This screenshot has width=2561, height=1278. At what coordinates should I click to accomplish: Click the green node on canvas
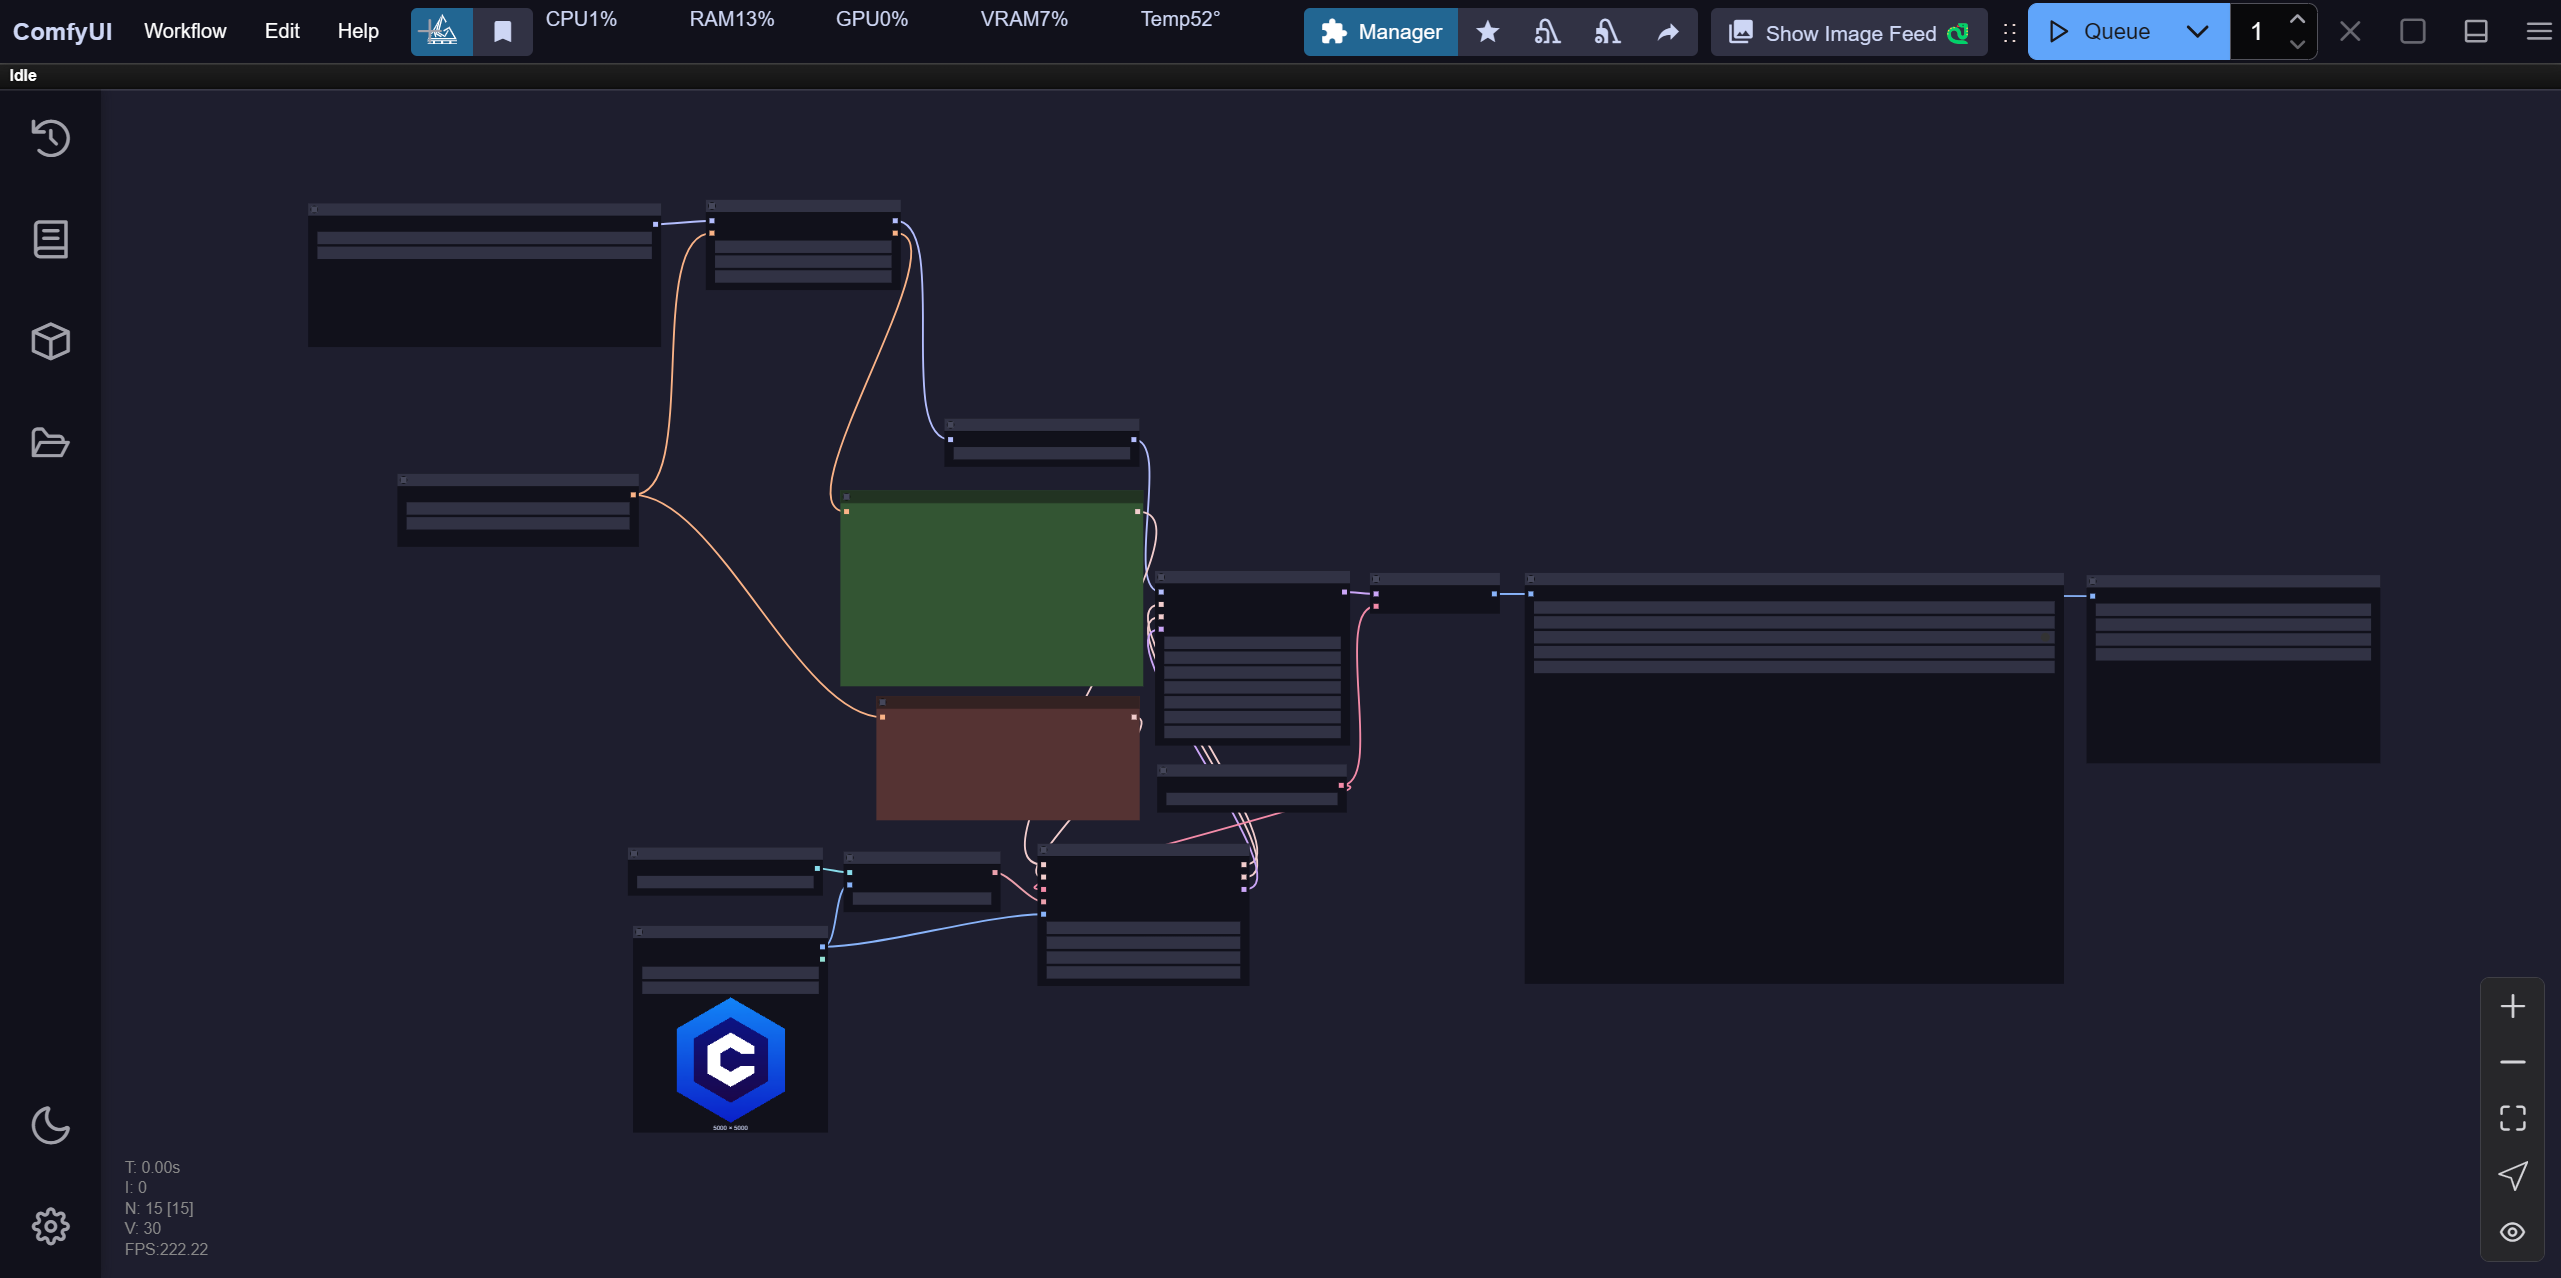pos(990,594)
